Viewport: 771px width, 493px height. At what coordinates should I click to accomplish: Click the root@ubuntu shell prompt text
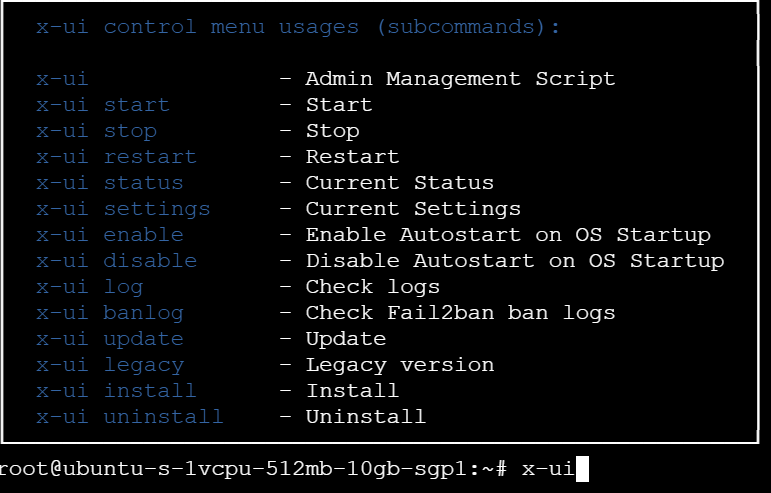coord(253,469)
